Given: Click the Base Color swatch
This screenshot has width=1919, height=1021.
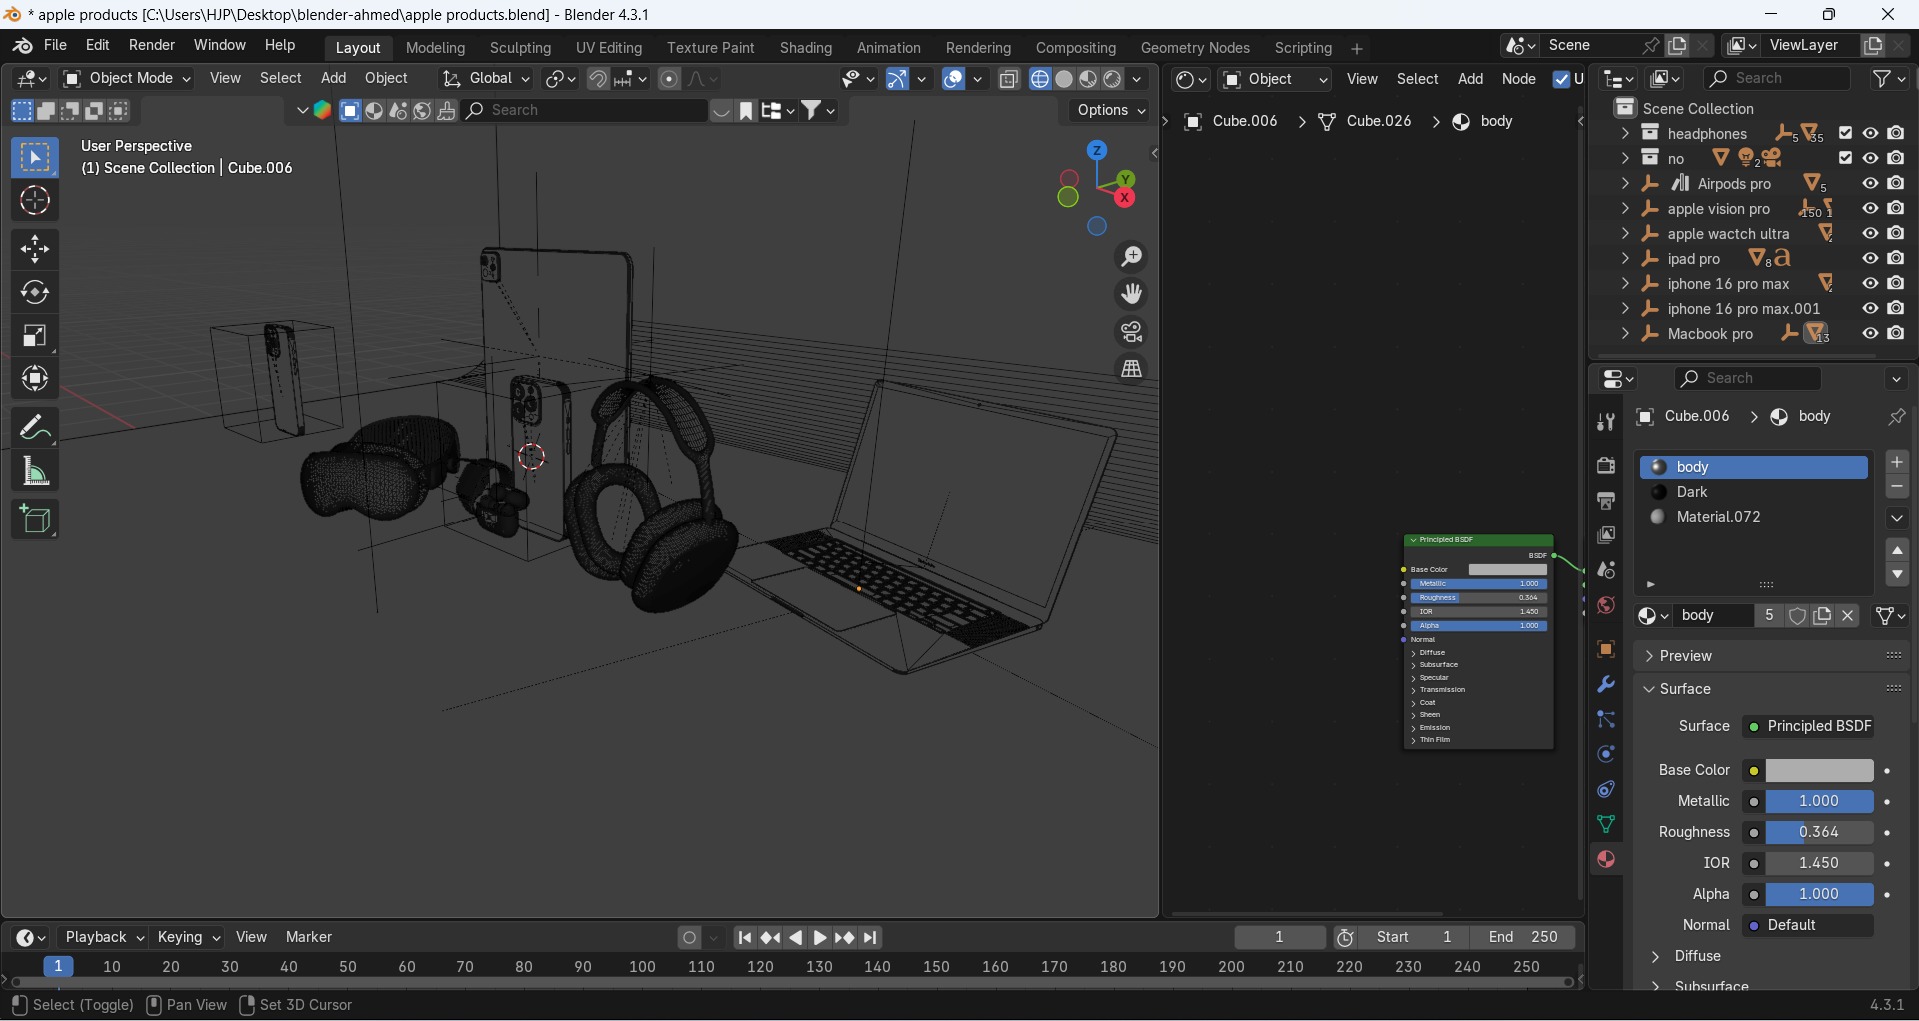Looking at the screenshot, I should click(1819, 771).
